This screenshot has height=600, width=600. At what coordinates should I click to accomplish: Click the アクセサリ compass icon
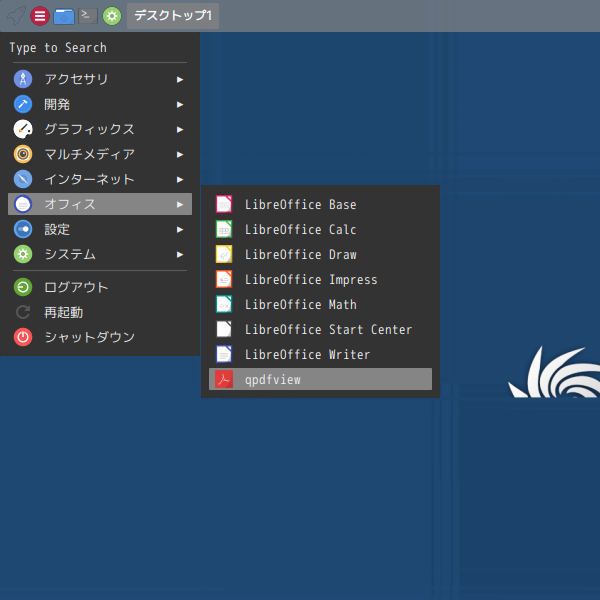click(x=23, y=79)
